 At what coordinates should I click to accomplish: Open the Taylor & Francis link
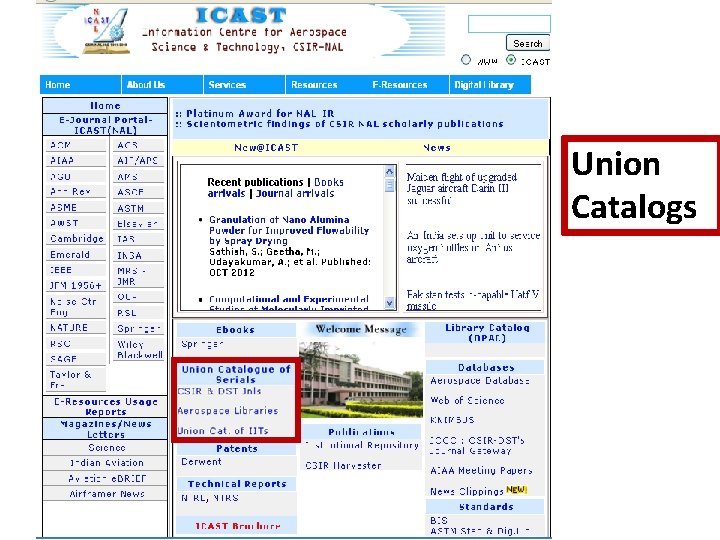tap(70, 380)
